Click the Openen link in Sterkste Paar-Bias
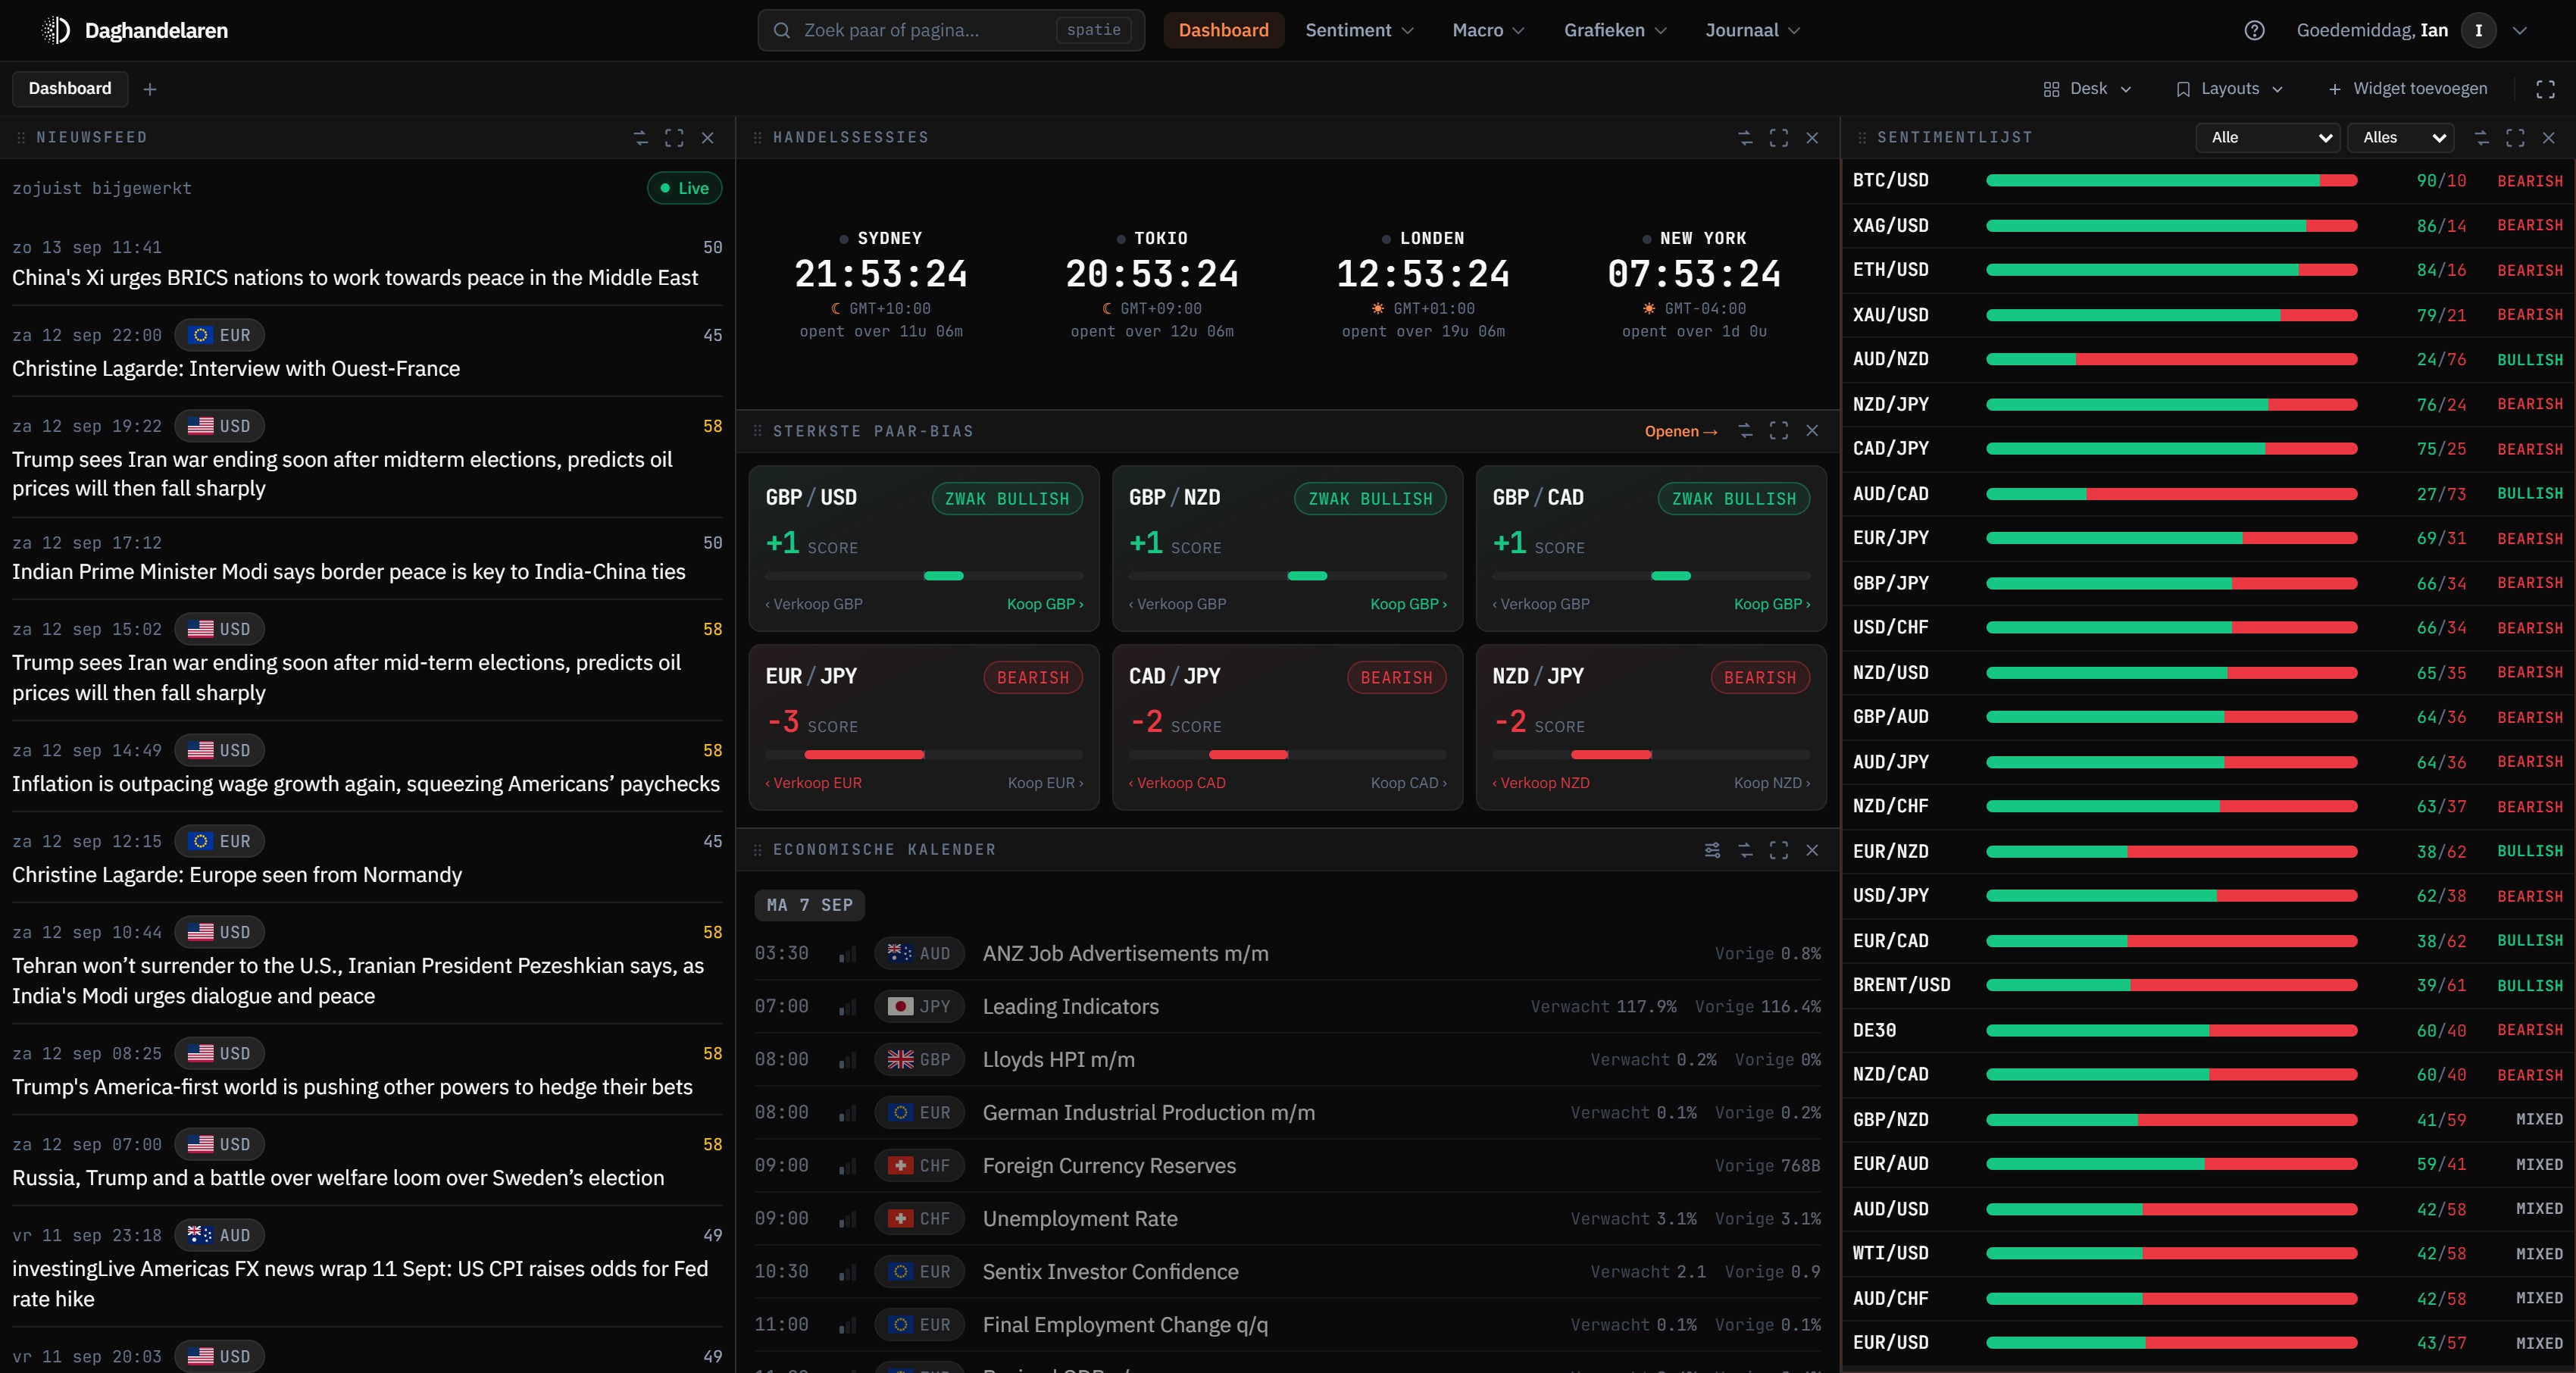This screenshot has width=2576, height=1373. tap(1680, 431)
